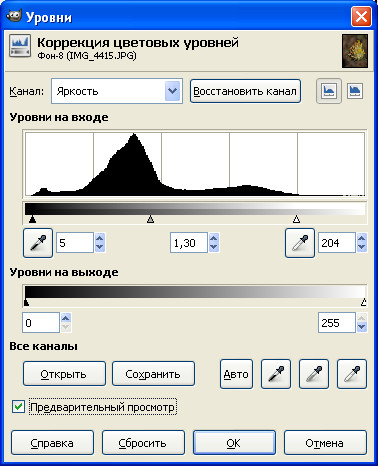Decrease the input white level 204
Viewport: 378px width, 466px height.
(362, 247)
